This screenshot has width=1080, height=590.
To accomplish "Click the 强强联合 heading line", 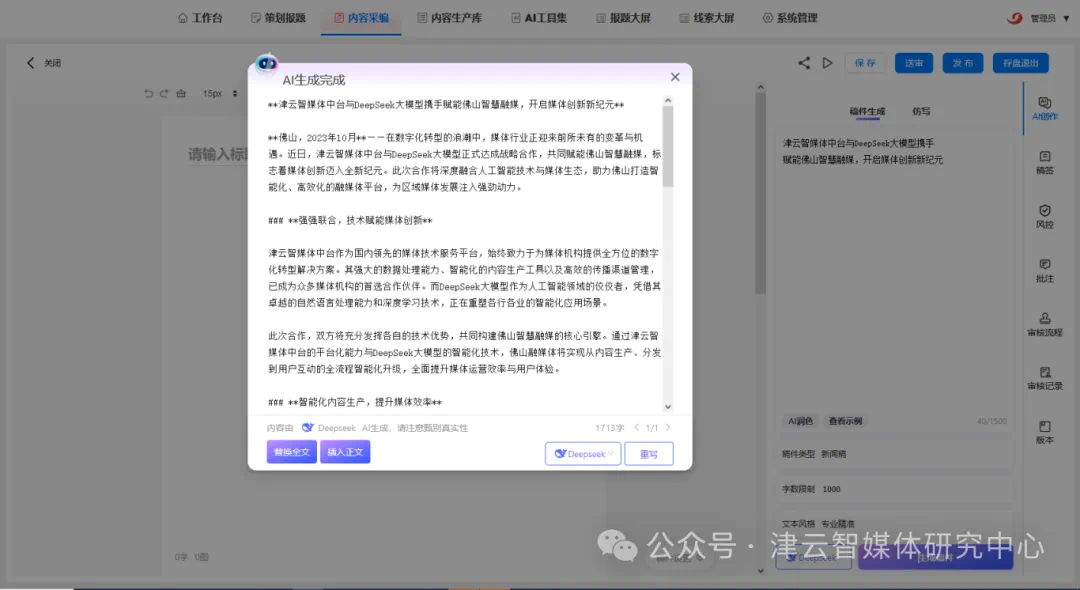I will (x=351, y=220).
